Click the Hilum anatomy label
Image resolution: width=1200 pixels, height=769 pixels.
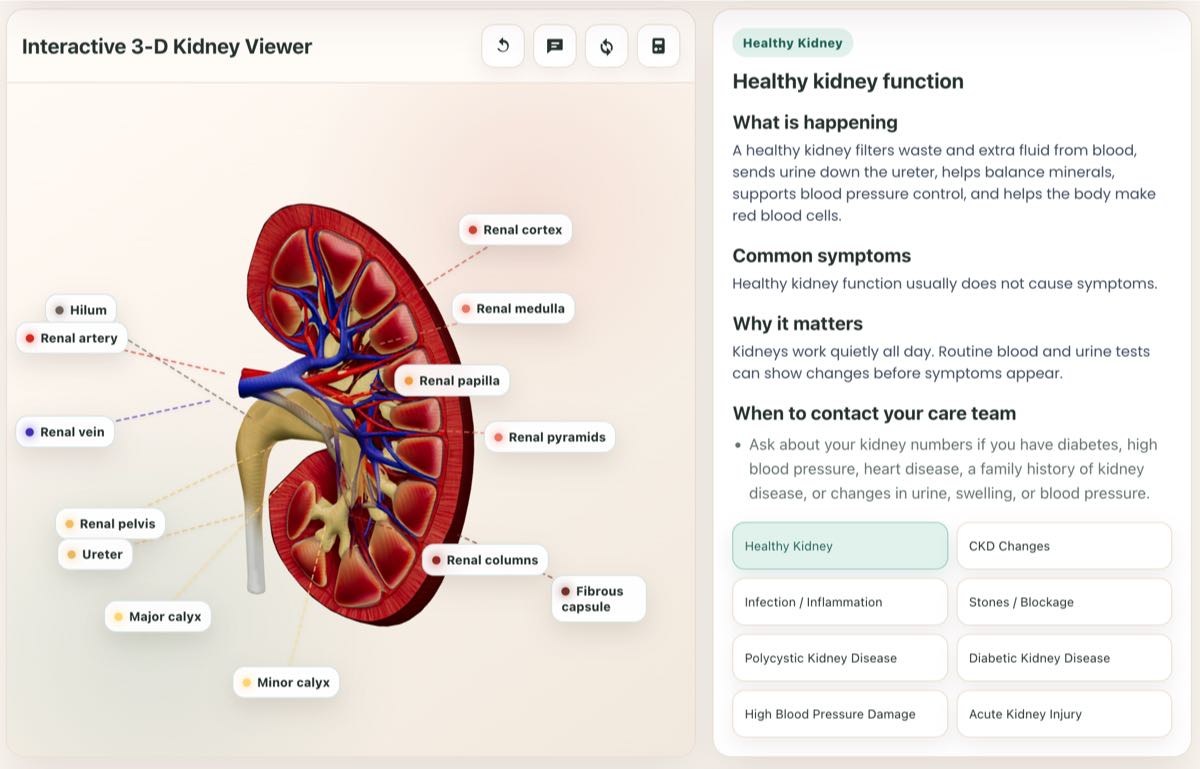click(x=81, y=310)
